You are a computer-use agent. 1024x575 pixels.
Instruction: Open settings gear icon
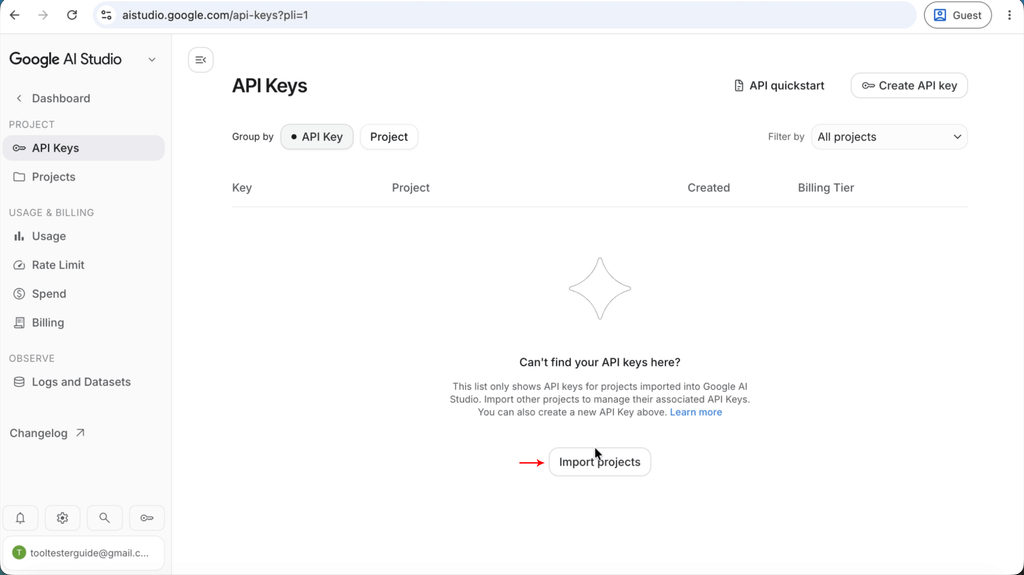coord(62,518)
